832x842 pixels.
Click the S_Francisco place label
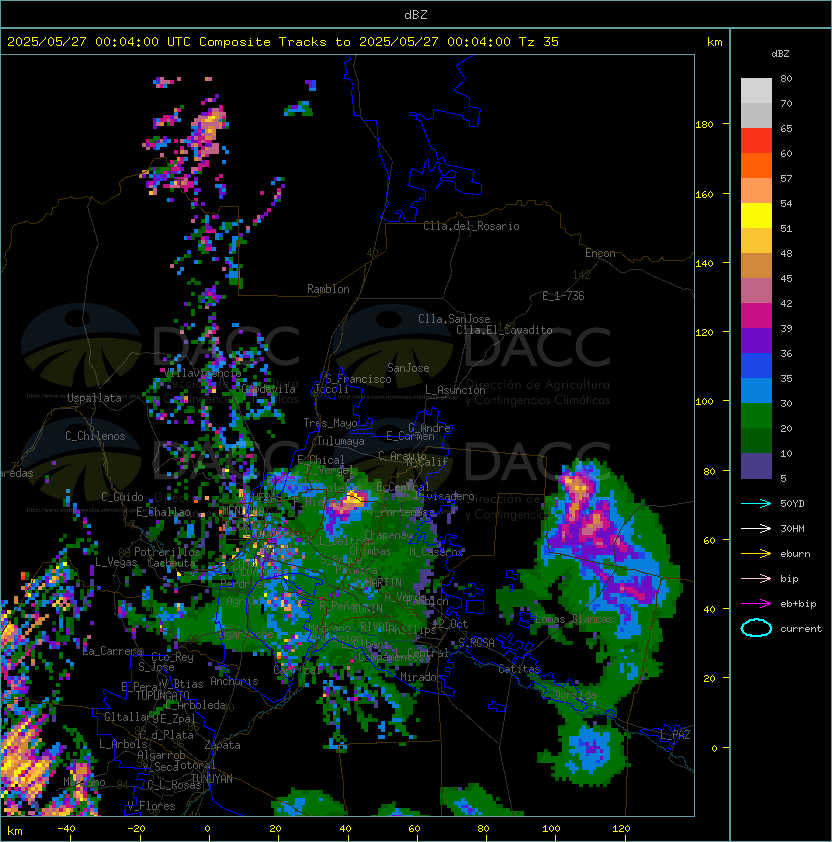click(358, 379)
